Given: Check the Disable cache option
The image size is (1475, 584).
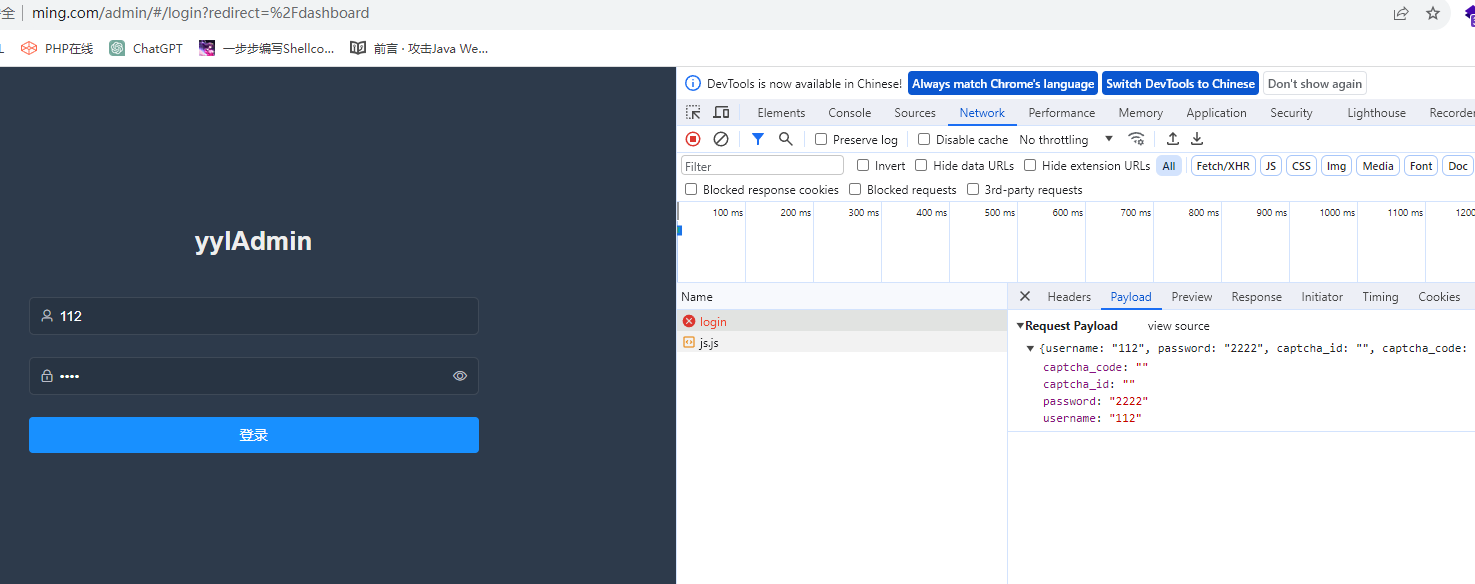Looking at the screenshot, I should [924, 140].
